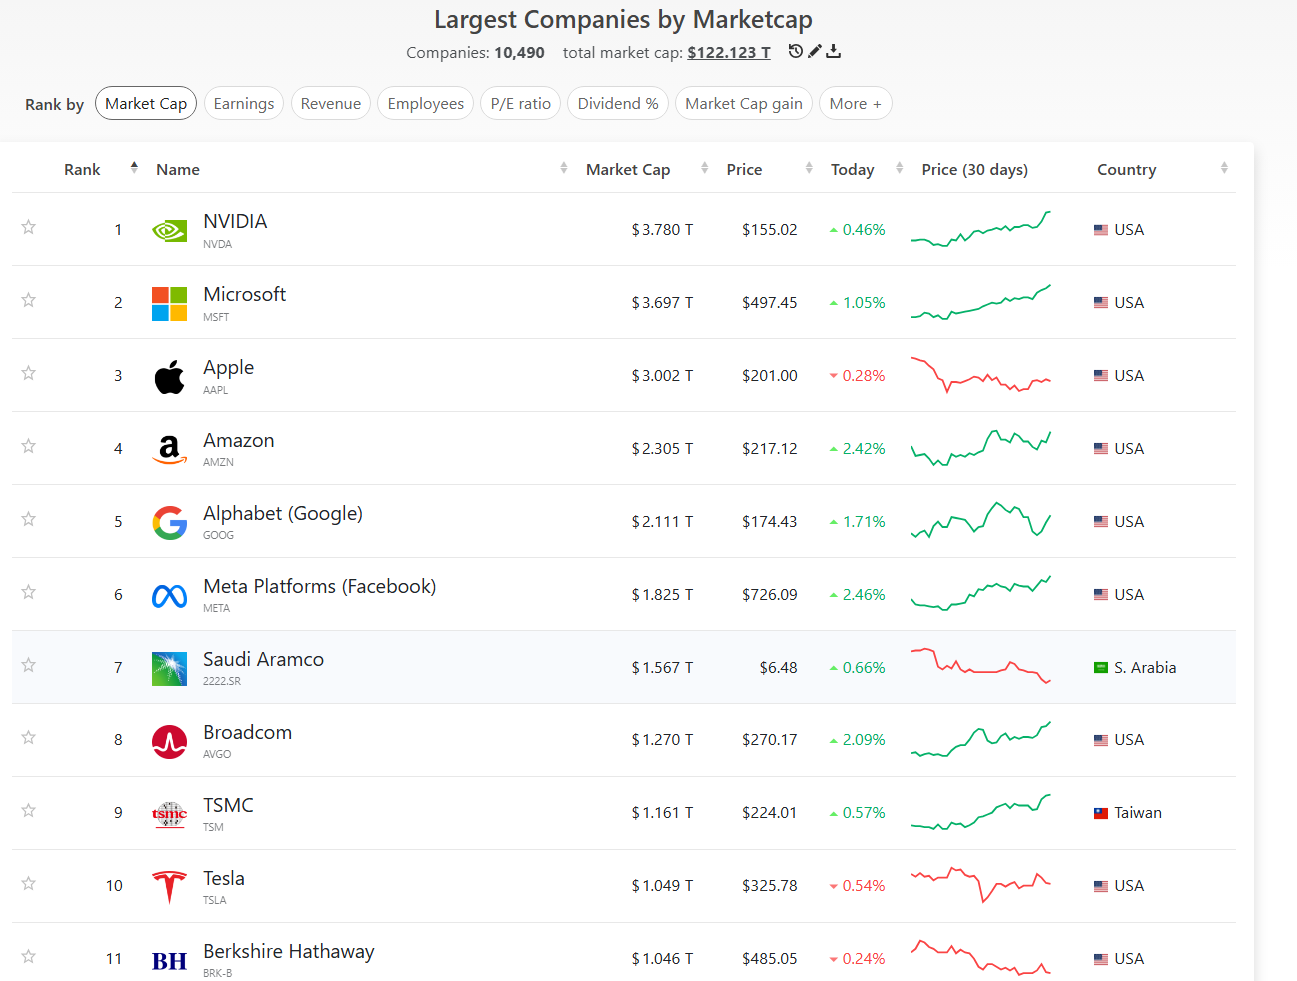Click the Apple logo icon
Screen dimensions: 1297x981
[x=169, y=377]
